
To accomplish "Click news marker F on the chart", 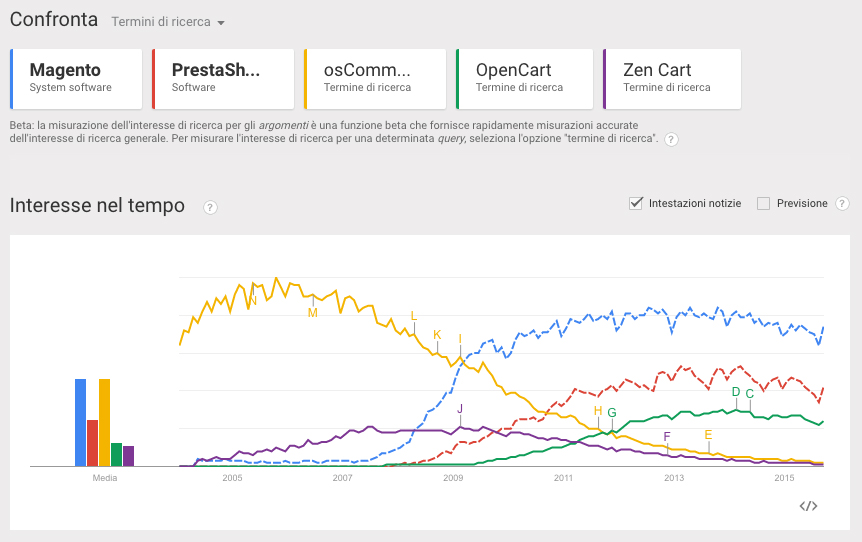I will 667,437.
